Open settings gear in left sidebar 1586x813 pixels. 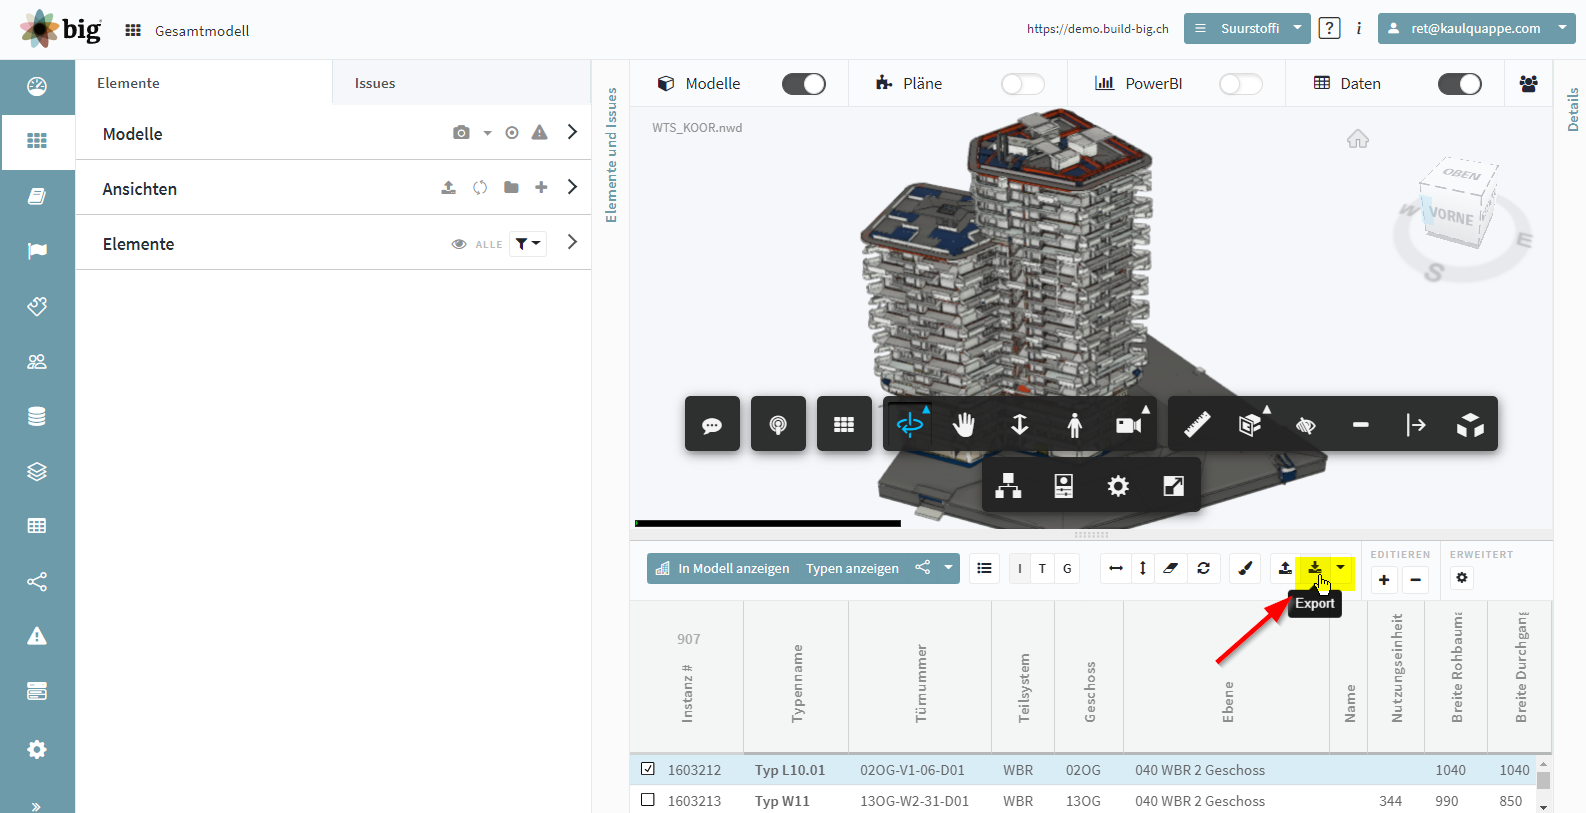(37, 749)
